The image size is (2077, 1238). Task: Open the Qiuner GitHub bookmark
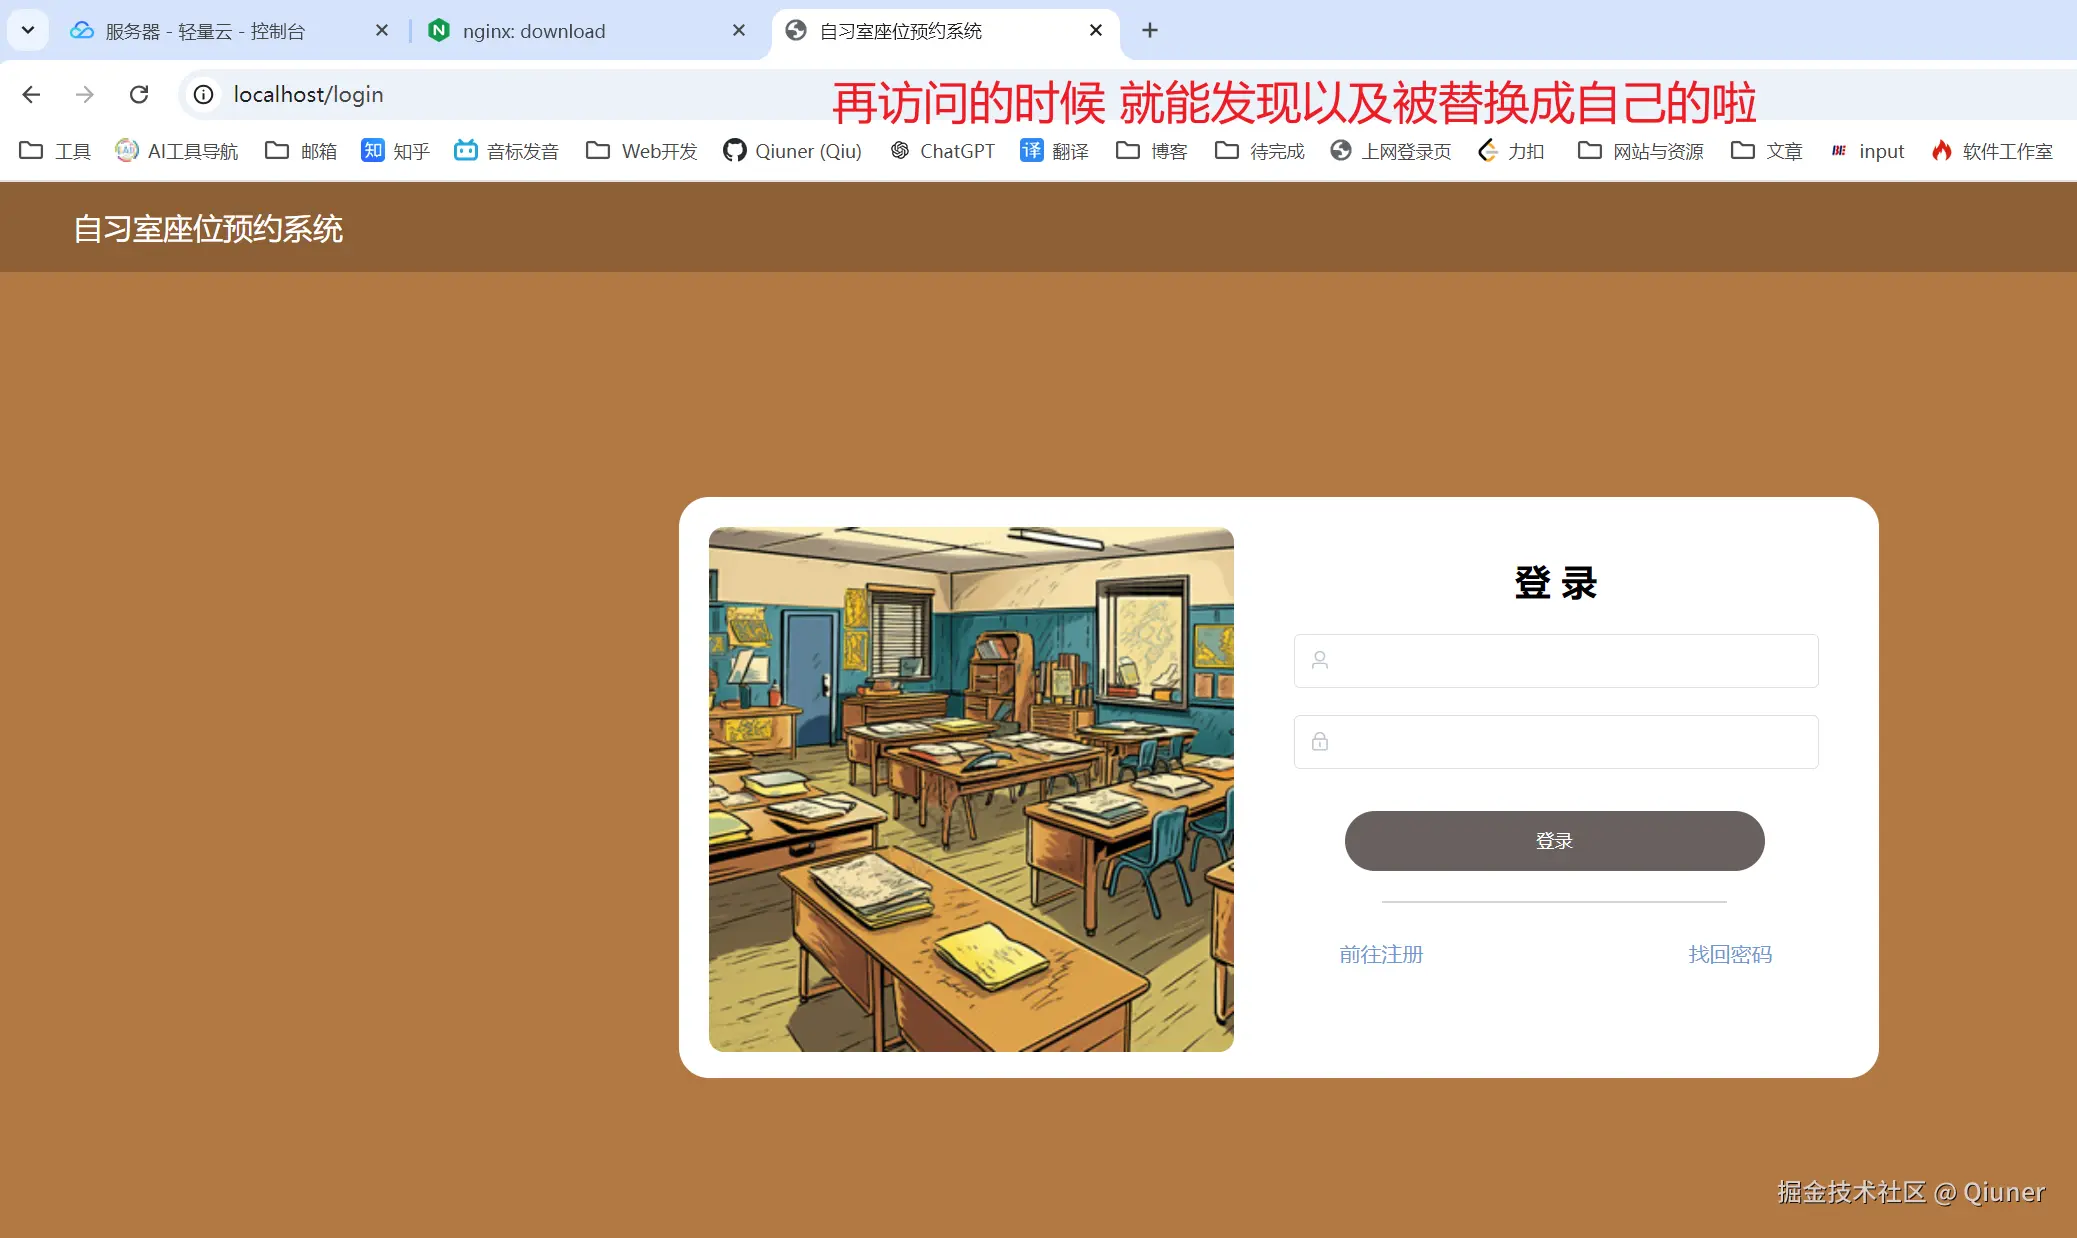pyautogui.click(x=792, y=151)
